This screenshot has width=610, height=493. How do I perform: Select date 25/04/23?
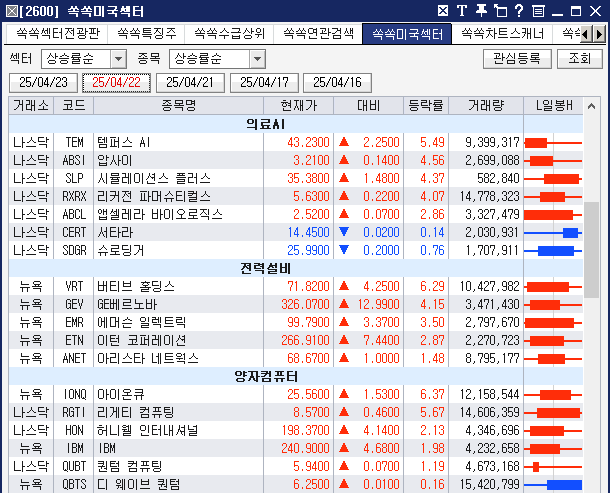[x=43, y=82]
